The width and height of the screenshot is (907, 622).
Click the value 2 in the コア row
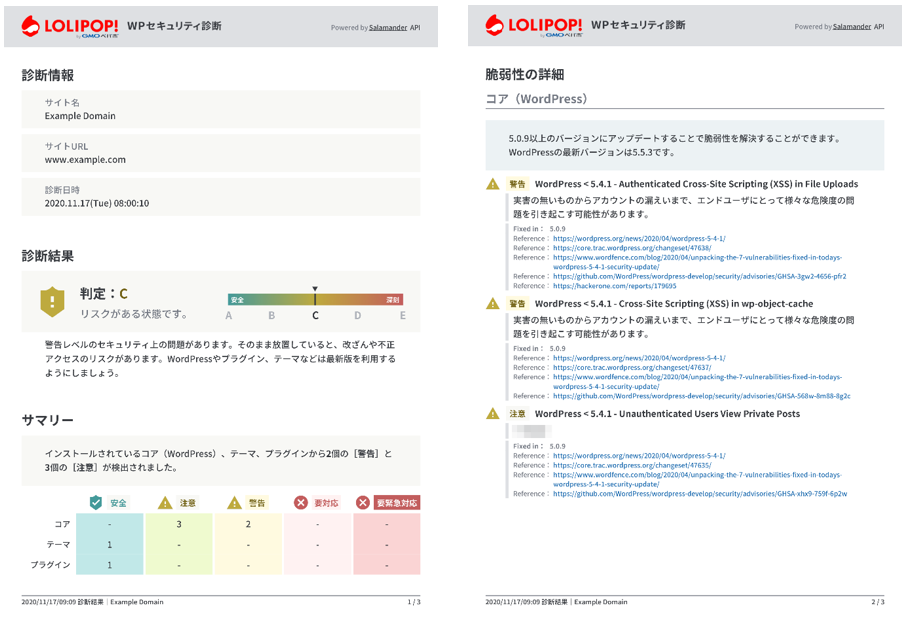click(248, 524)
